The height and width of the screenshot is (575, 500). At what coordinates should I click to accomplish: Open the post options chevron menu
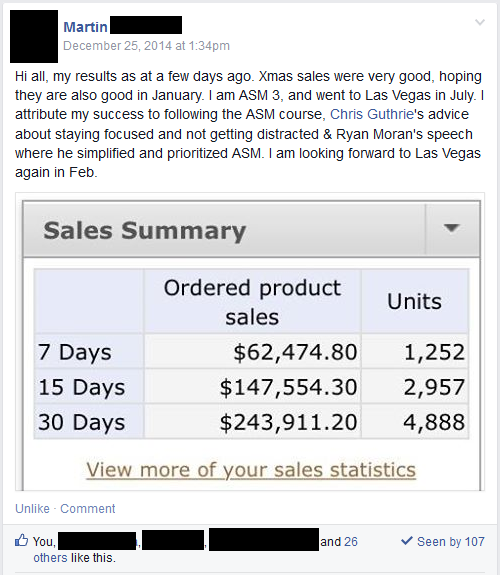[480, 23]
